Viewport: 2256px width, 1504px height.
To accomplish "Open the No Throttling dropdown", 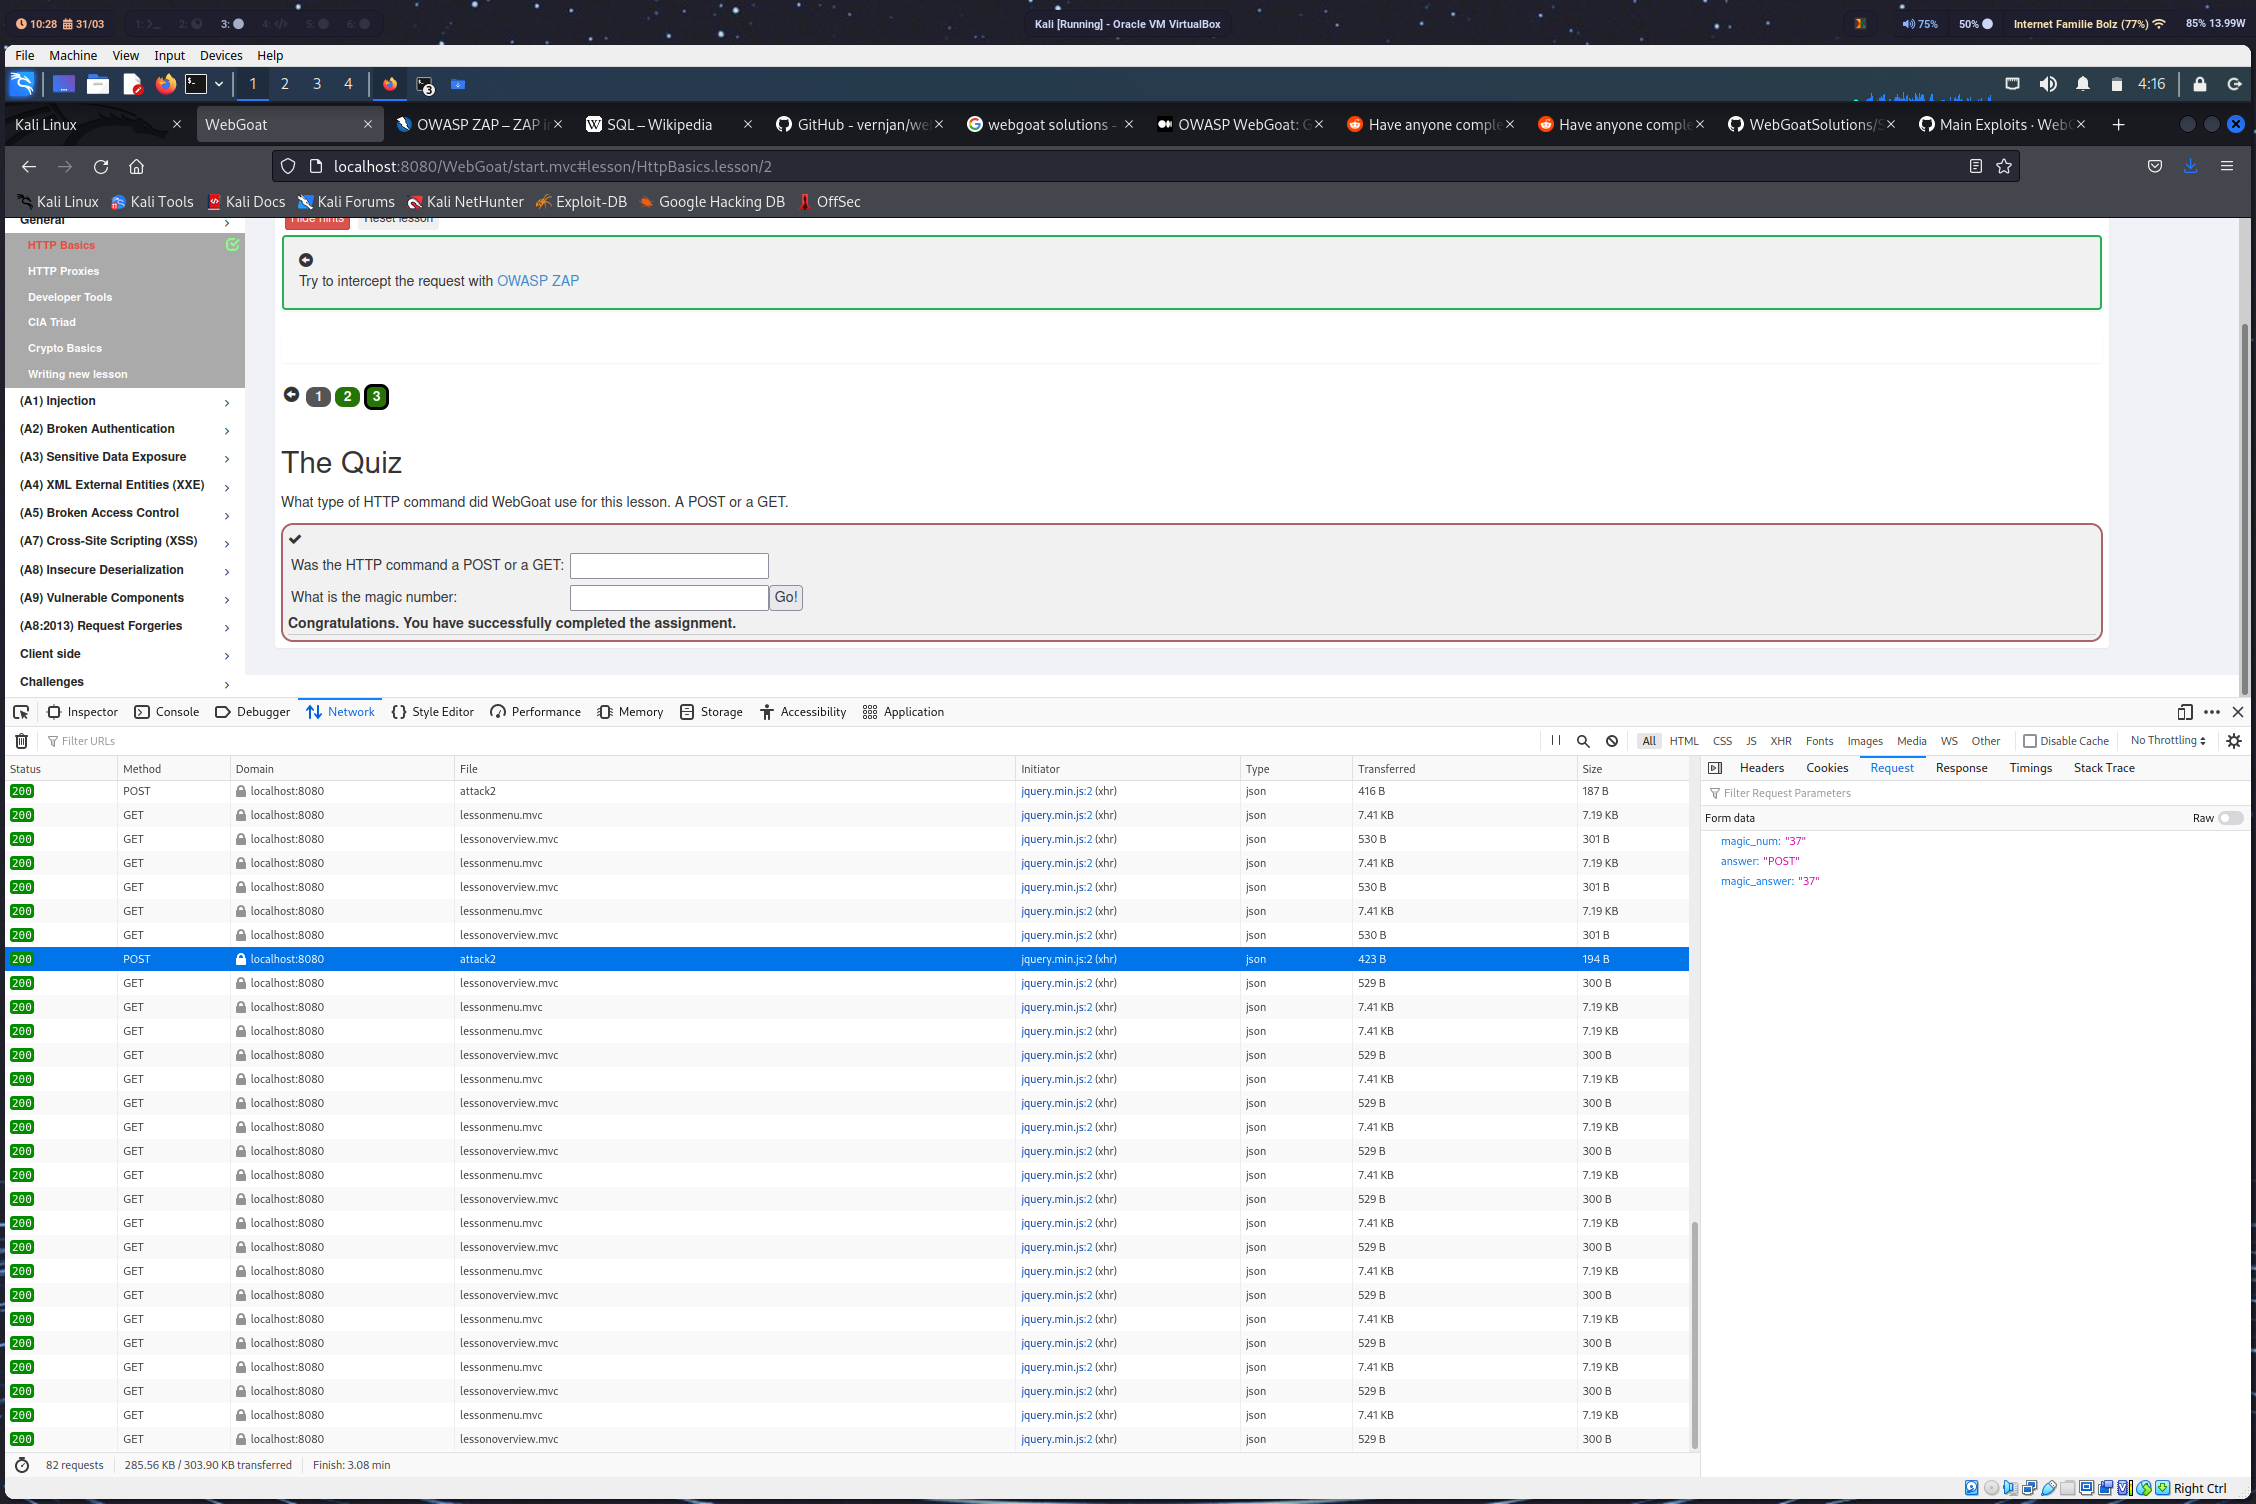I will (x=2168, y=741).
